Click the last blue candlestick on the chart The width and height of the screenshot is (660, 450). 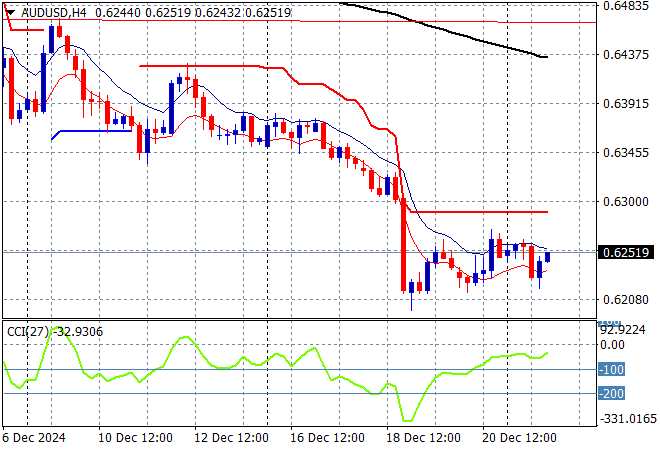548,257
